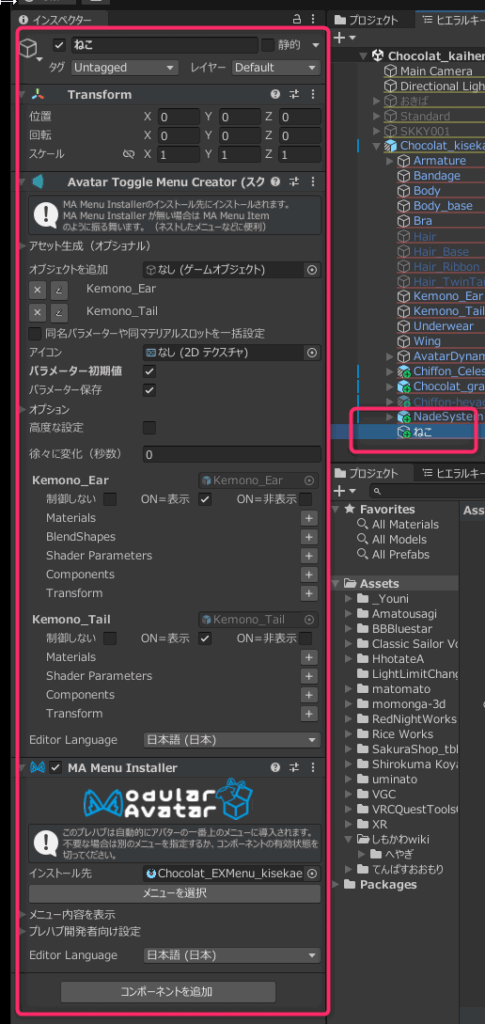Check ON=非表示 for Kemono_Ear
This screenshot has height=1024, width=485.
coord(305,500)
